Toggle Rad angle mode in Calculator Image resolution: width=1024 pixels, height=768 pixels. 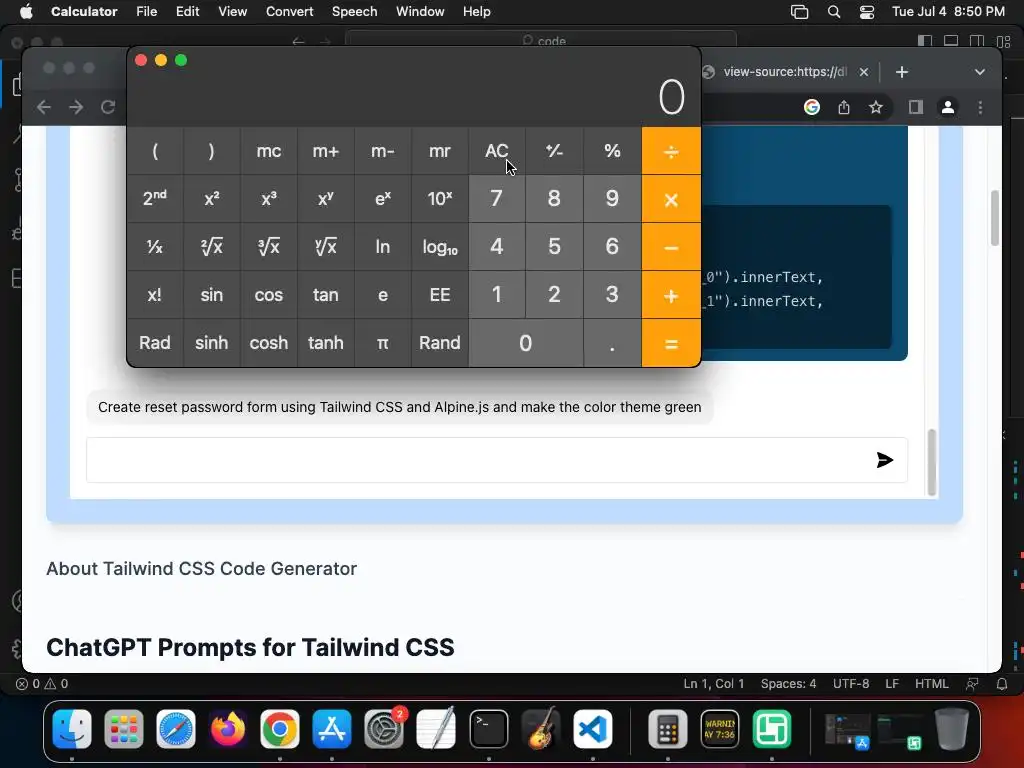[x=155, y=343]
